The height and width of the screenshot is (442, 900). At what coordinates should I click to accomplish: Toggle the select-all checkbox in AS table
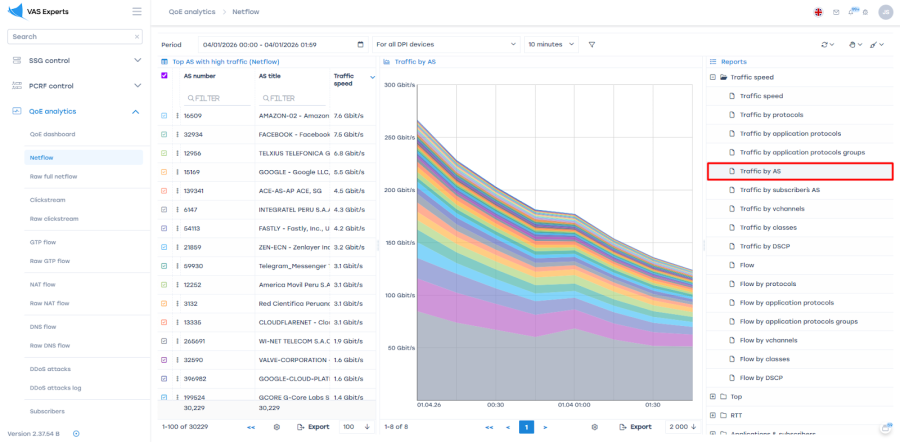(164, 76)
